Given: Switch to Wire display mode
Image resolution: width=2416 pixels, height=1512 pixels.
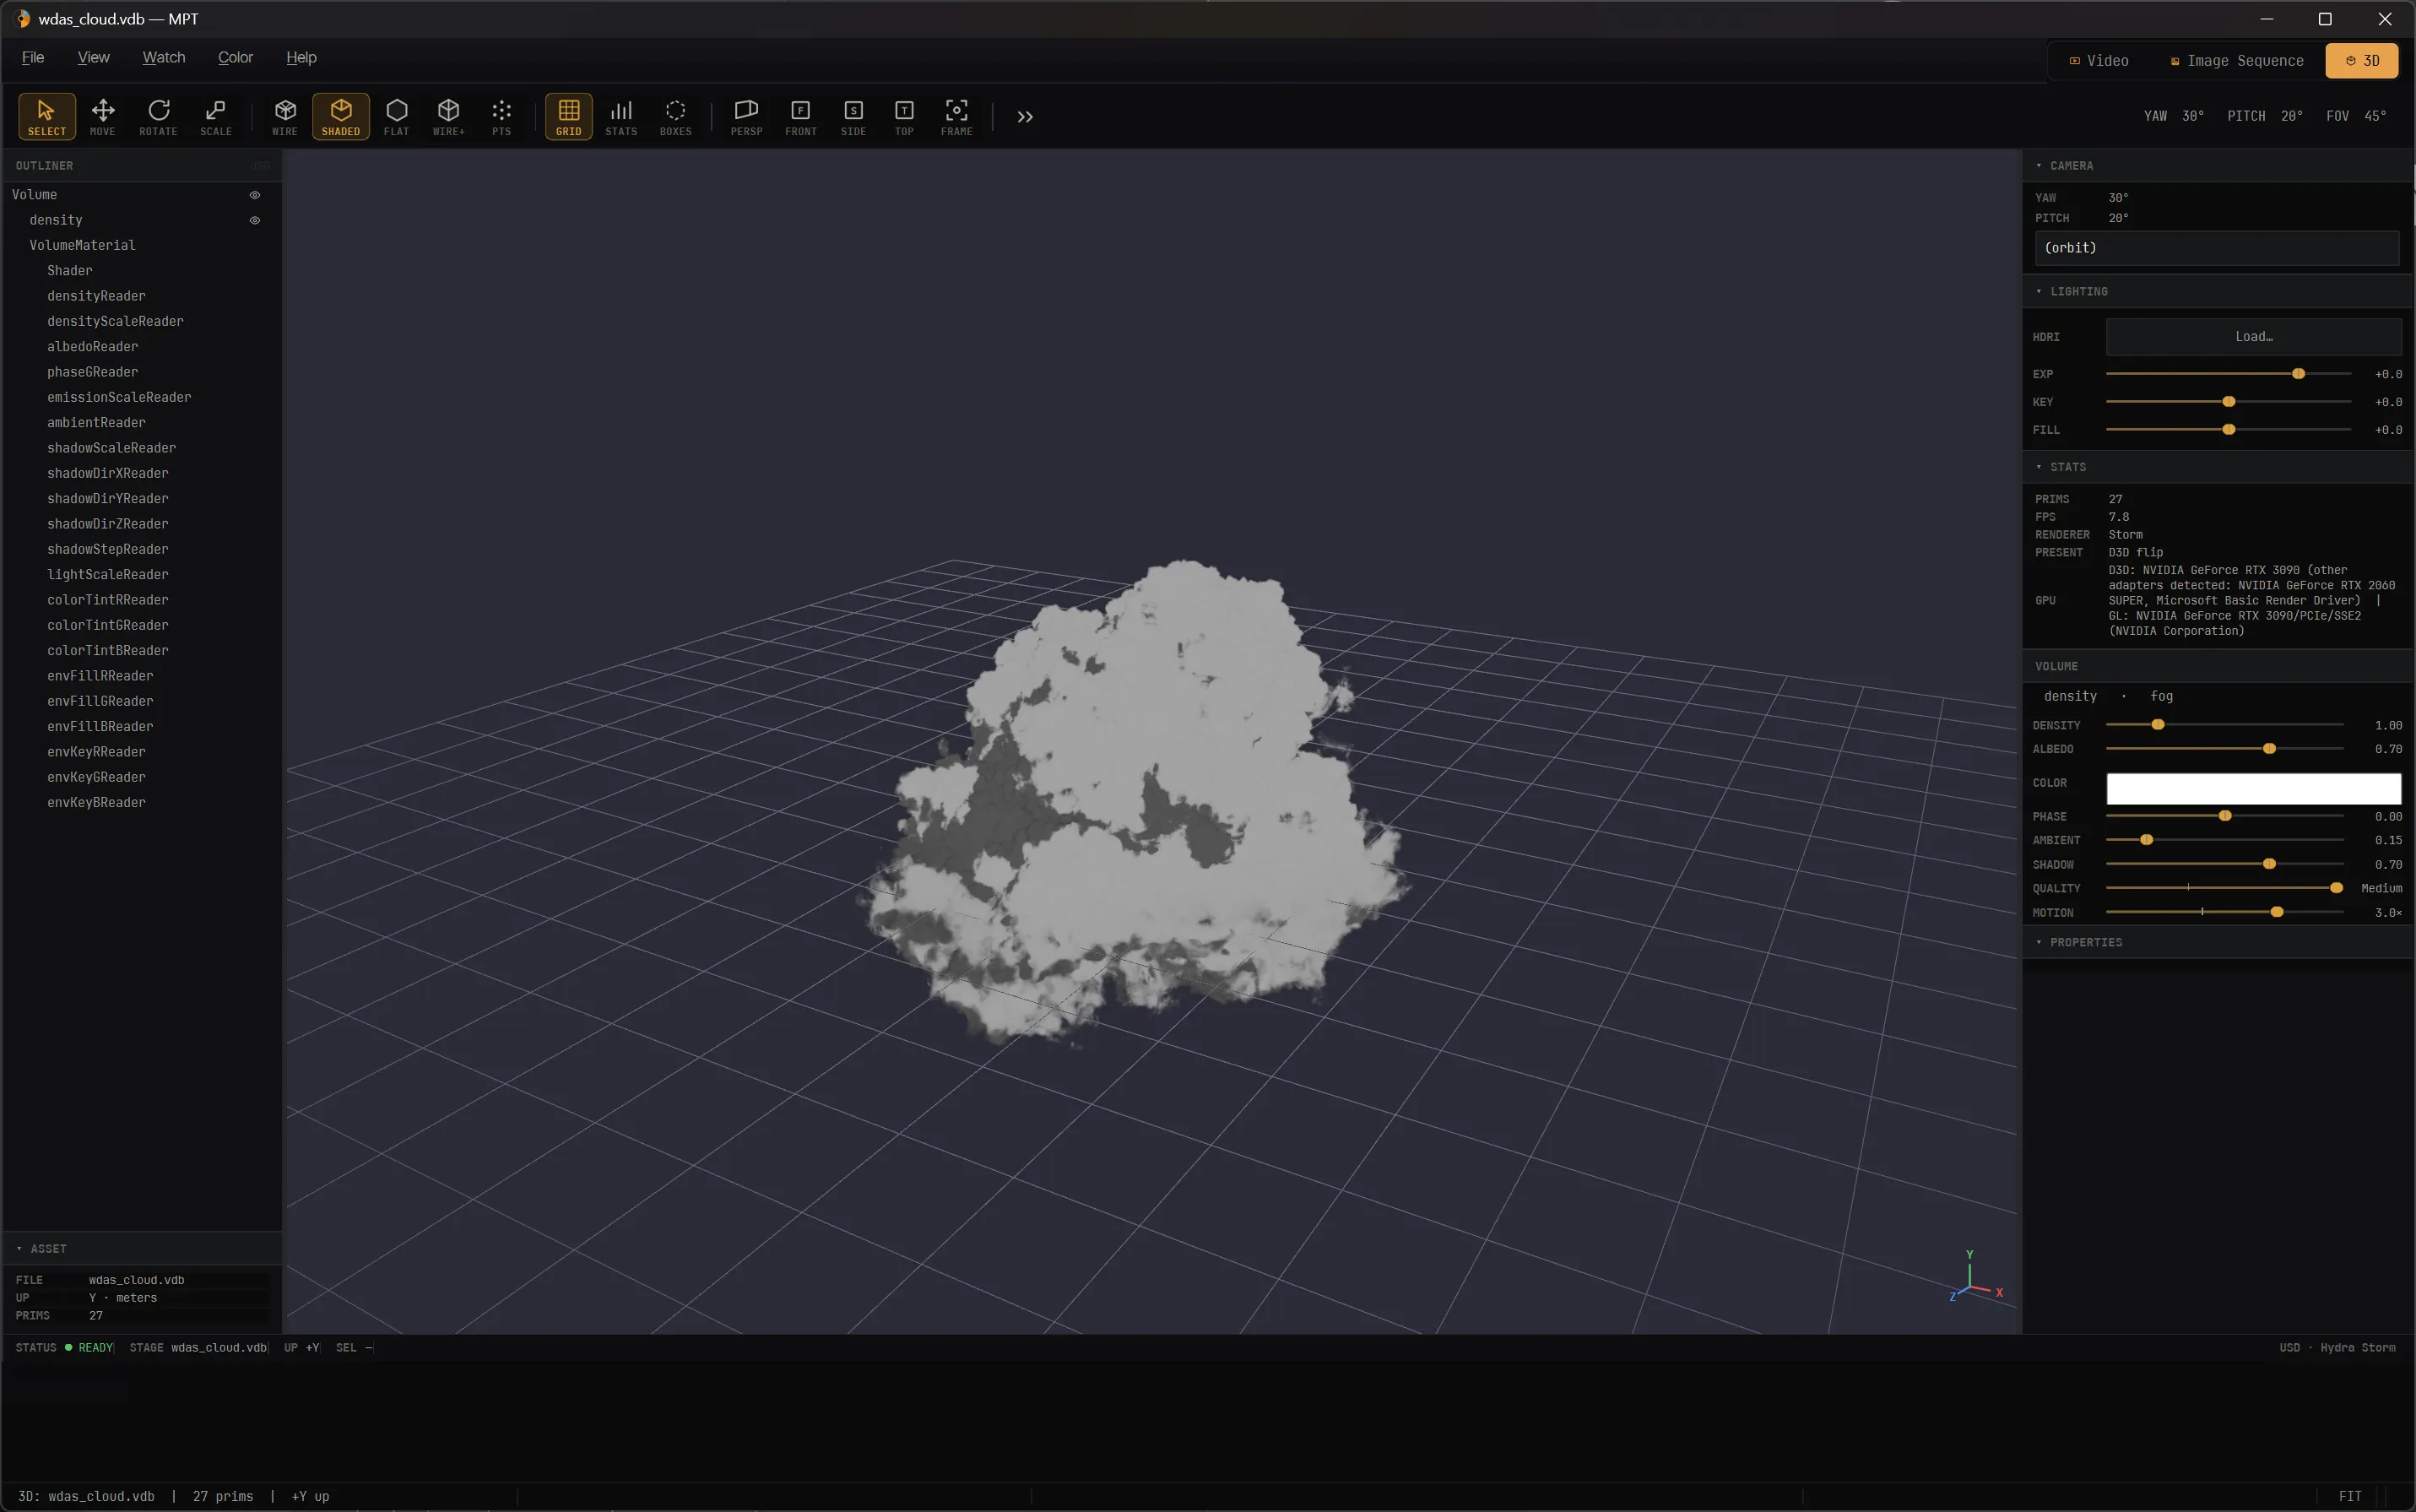Looking at the screenshot, I should pyautogui.click(x=285, y=116).
